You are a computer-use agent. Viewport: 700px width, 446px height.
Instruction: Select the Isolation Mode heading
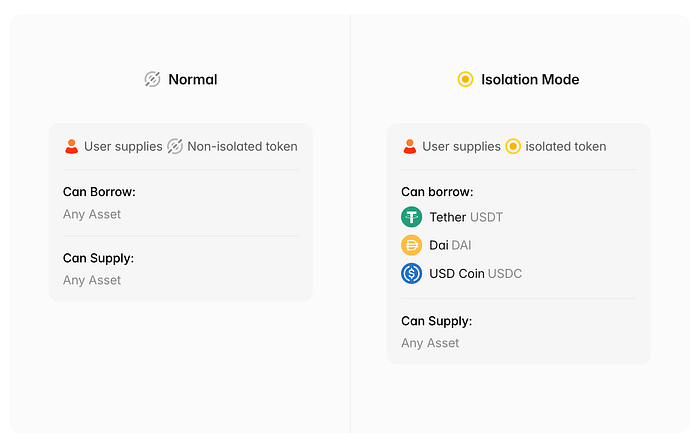tap(530, 79)
